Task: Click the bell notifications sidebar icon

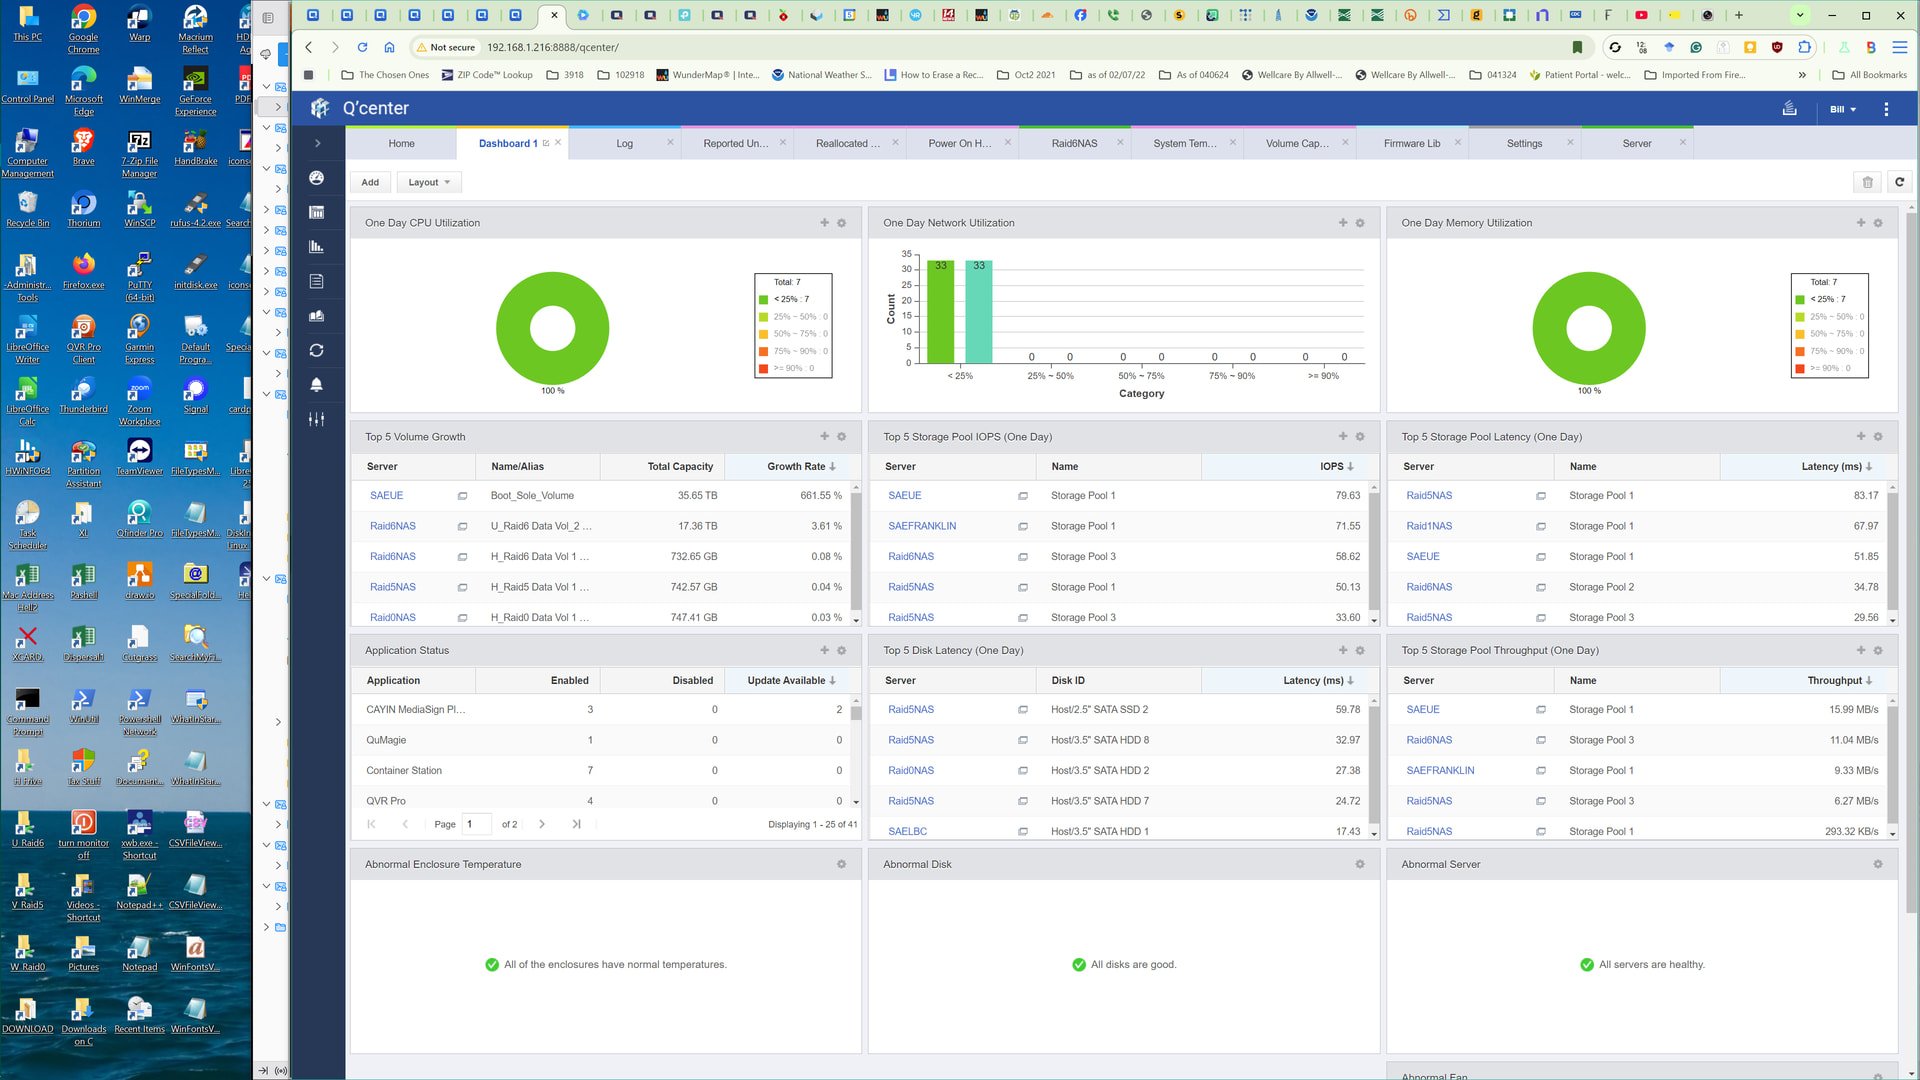Action: coord(317,385)
